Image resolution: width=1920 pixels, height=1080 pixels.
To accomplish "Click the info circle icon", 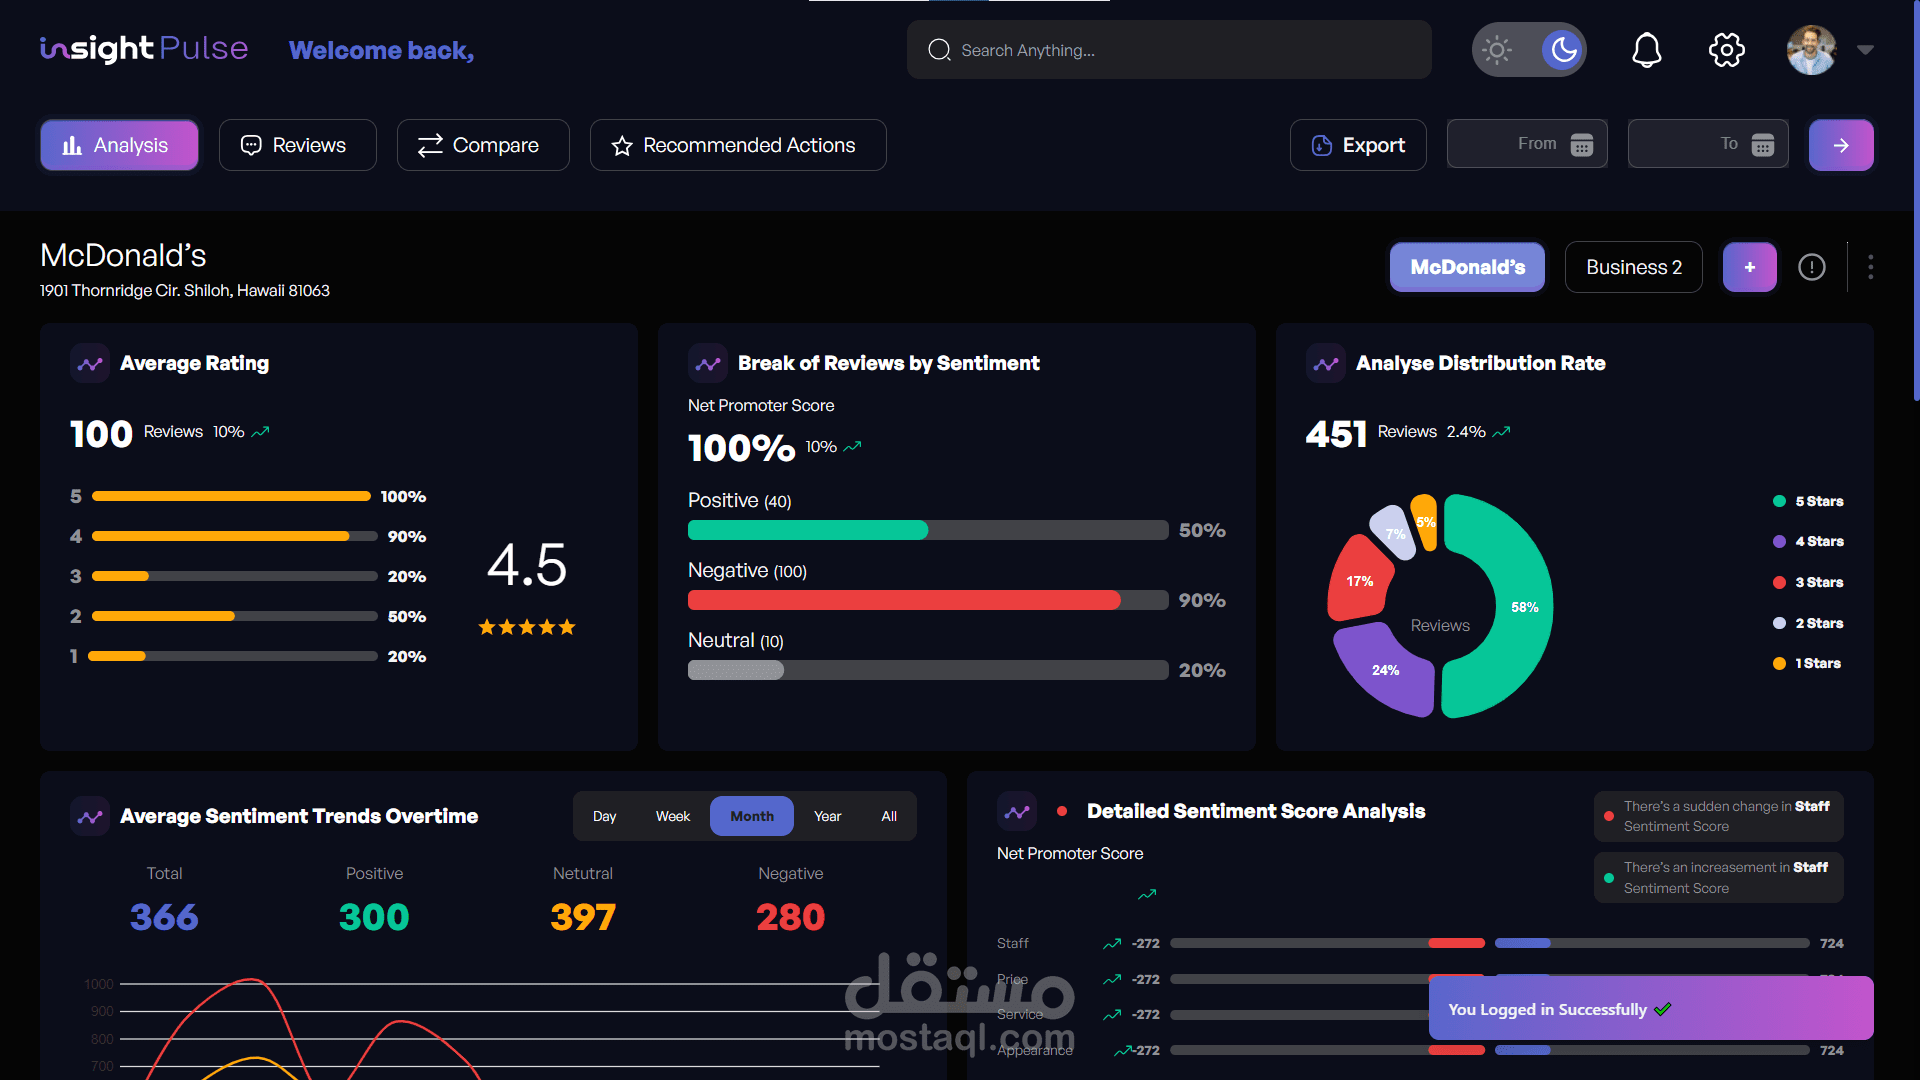I will point(1811,267).
